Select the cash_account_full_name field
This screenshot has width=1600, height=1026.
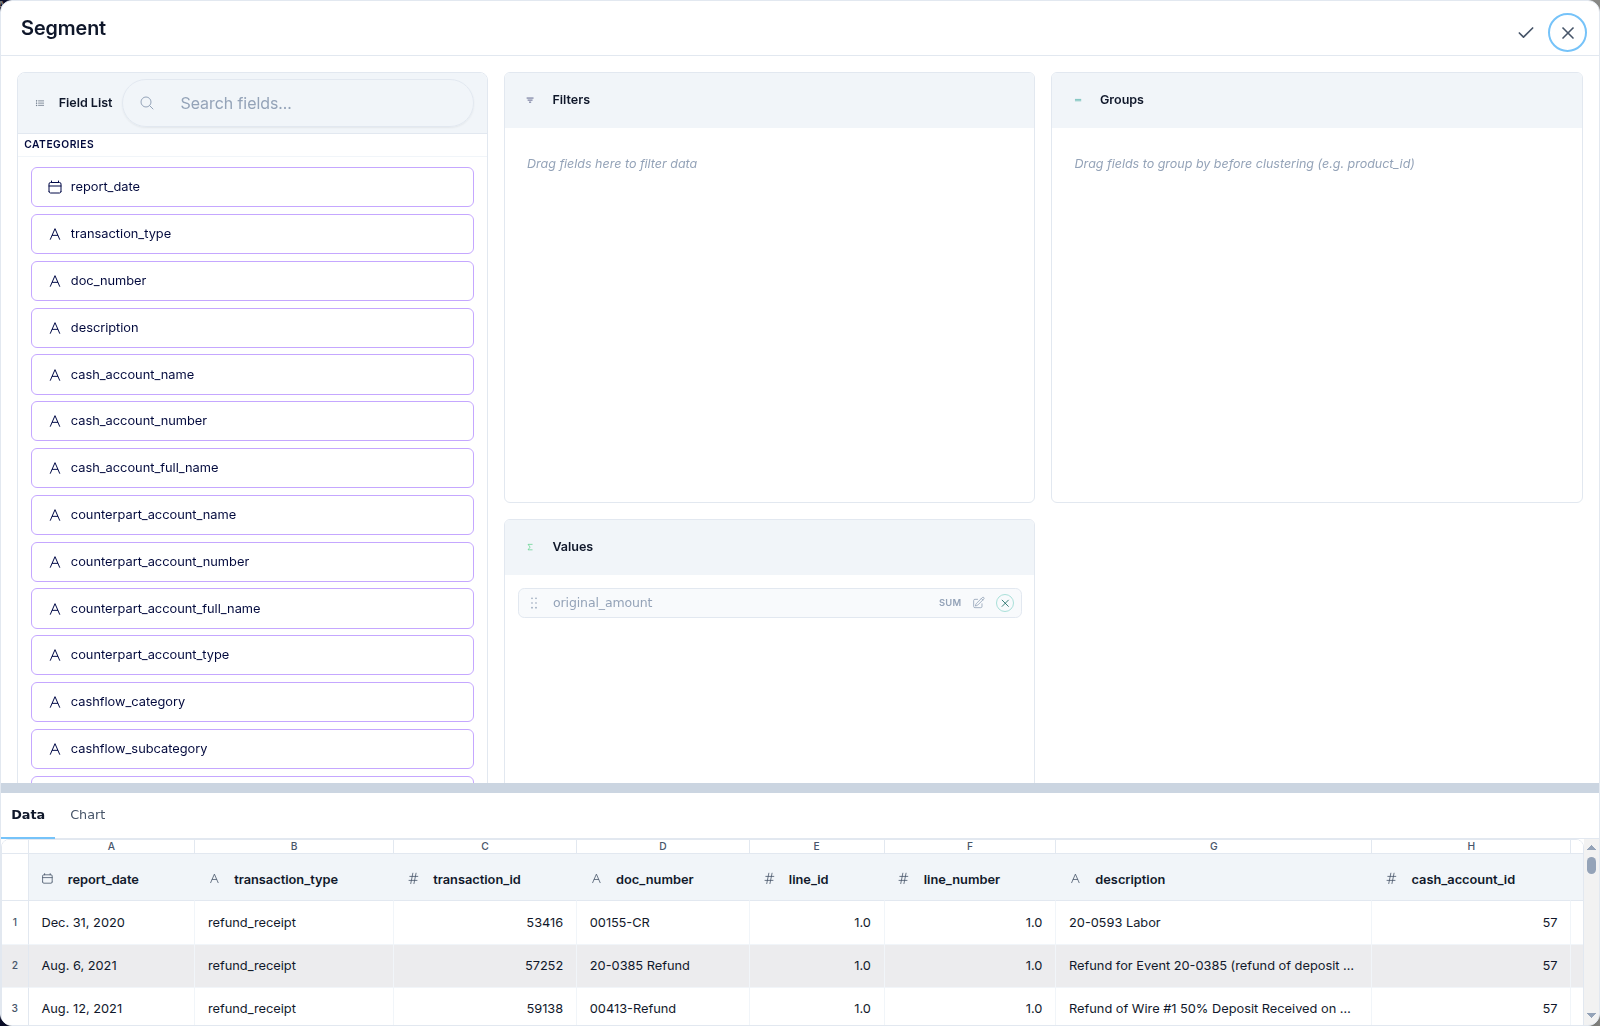(x=252, y=468)
